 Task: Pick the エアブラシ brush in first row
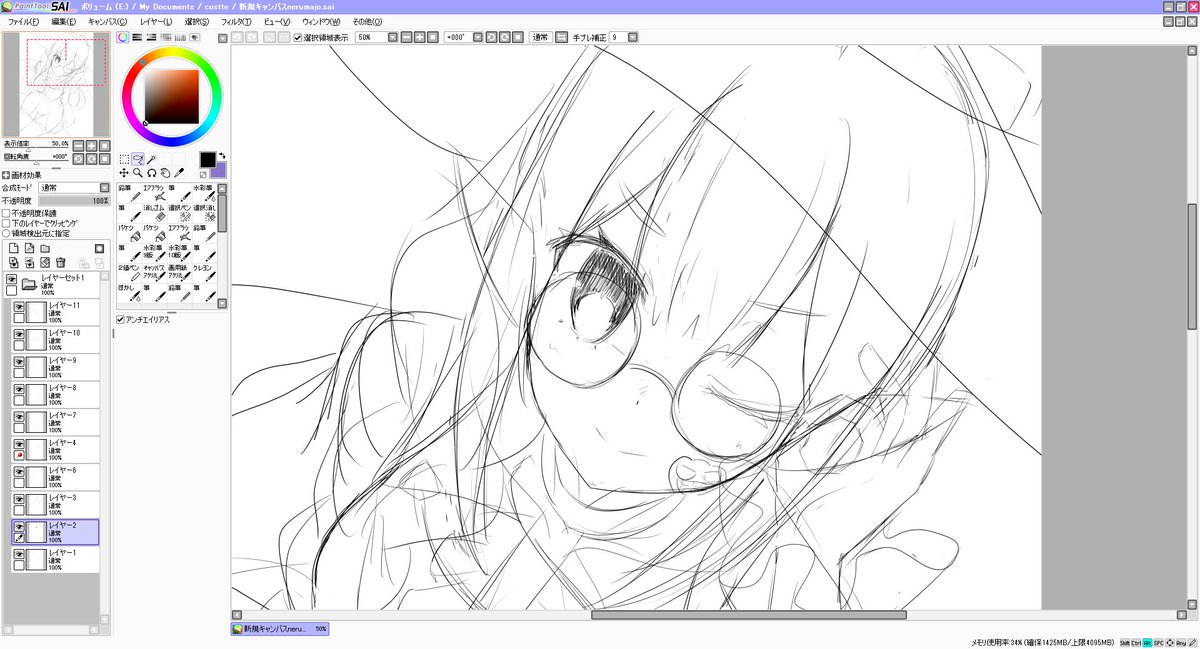pos(156,193)
